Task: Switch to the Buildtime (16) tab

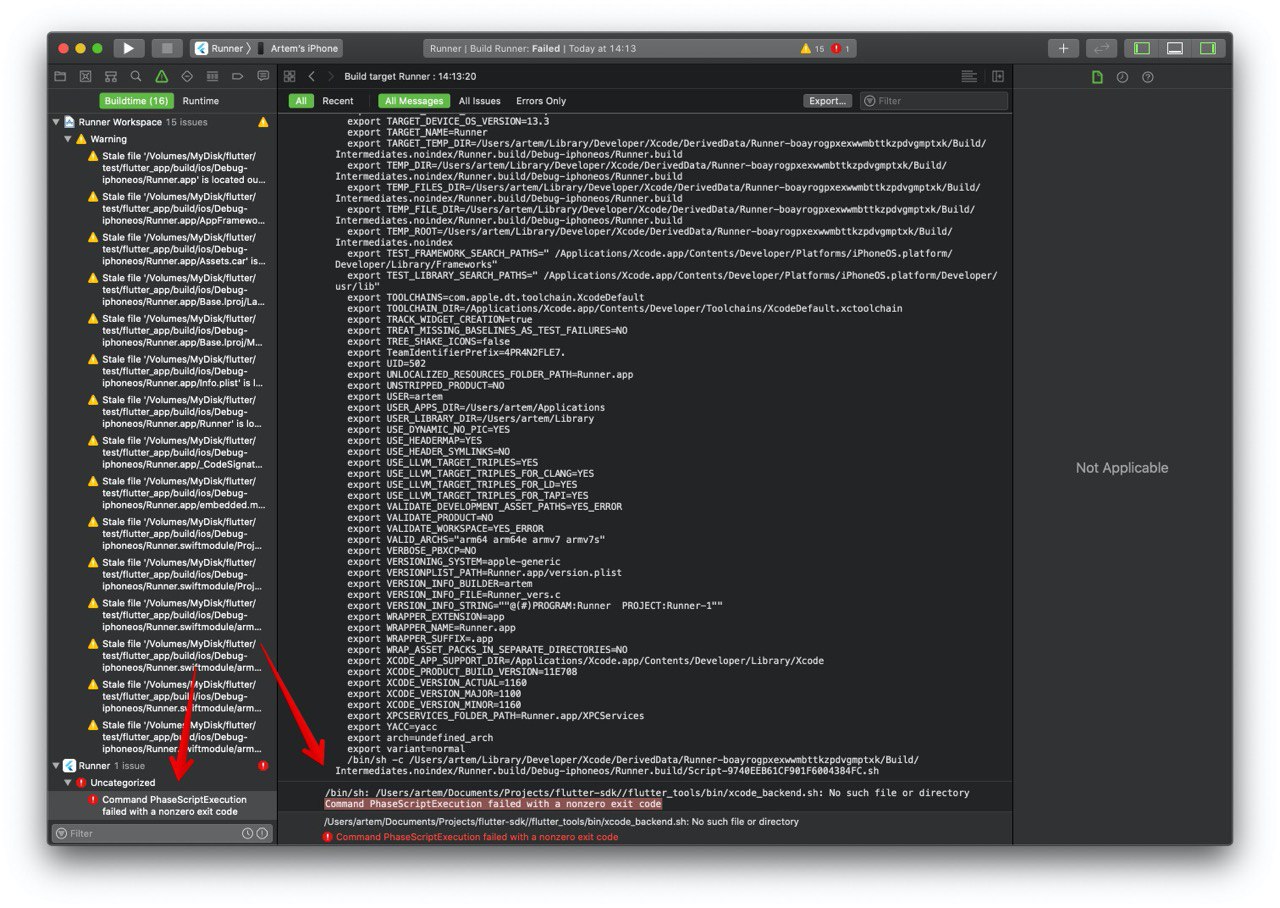Action: (136, 101)
